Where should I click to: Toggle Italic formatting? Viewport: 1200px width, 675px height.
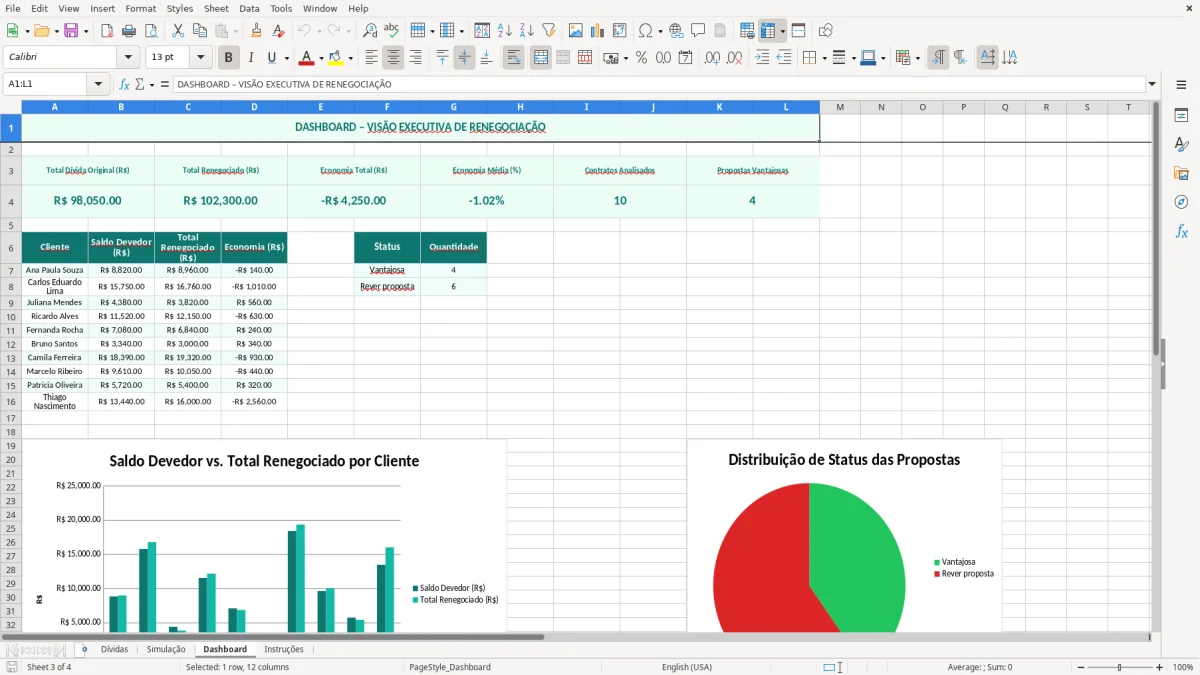(x=250, y=58)
